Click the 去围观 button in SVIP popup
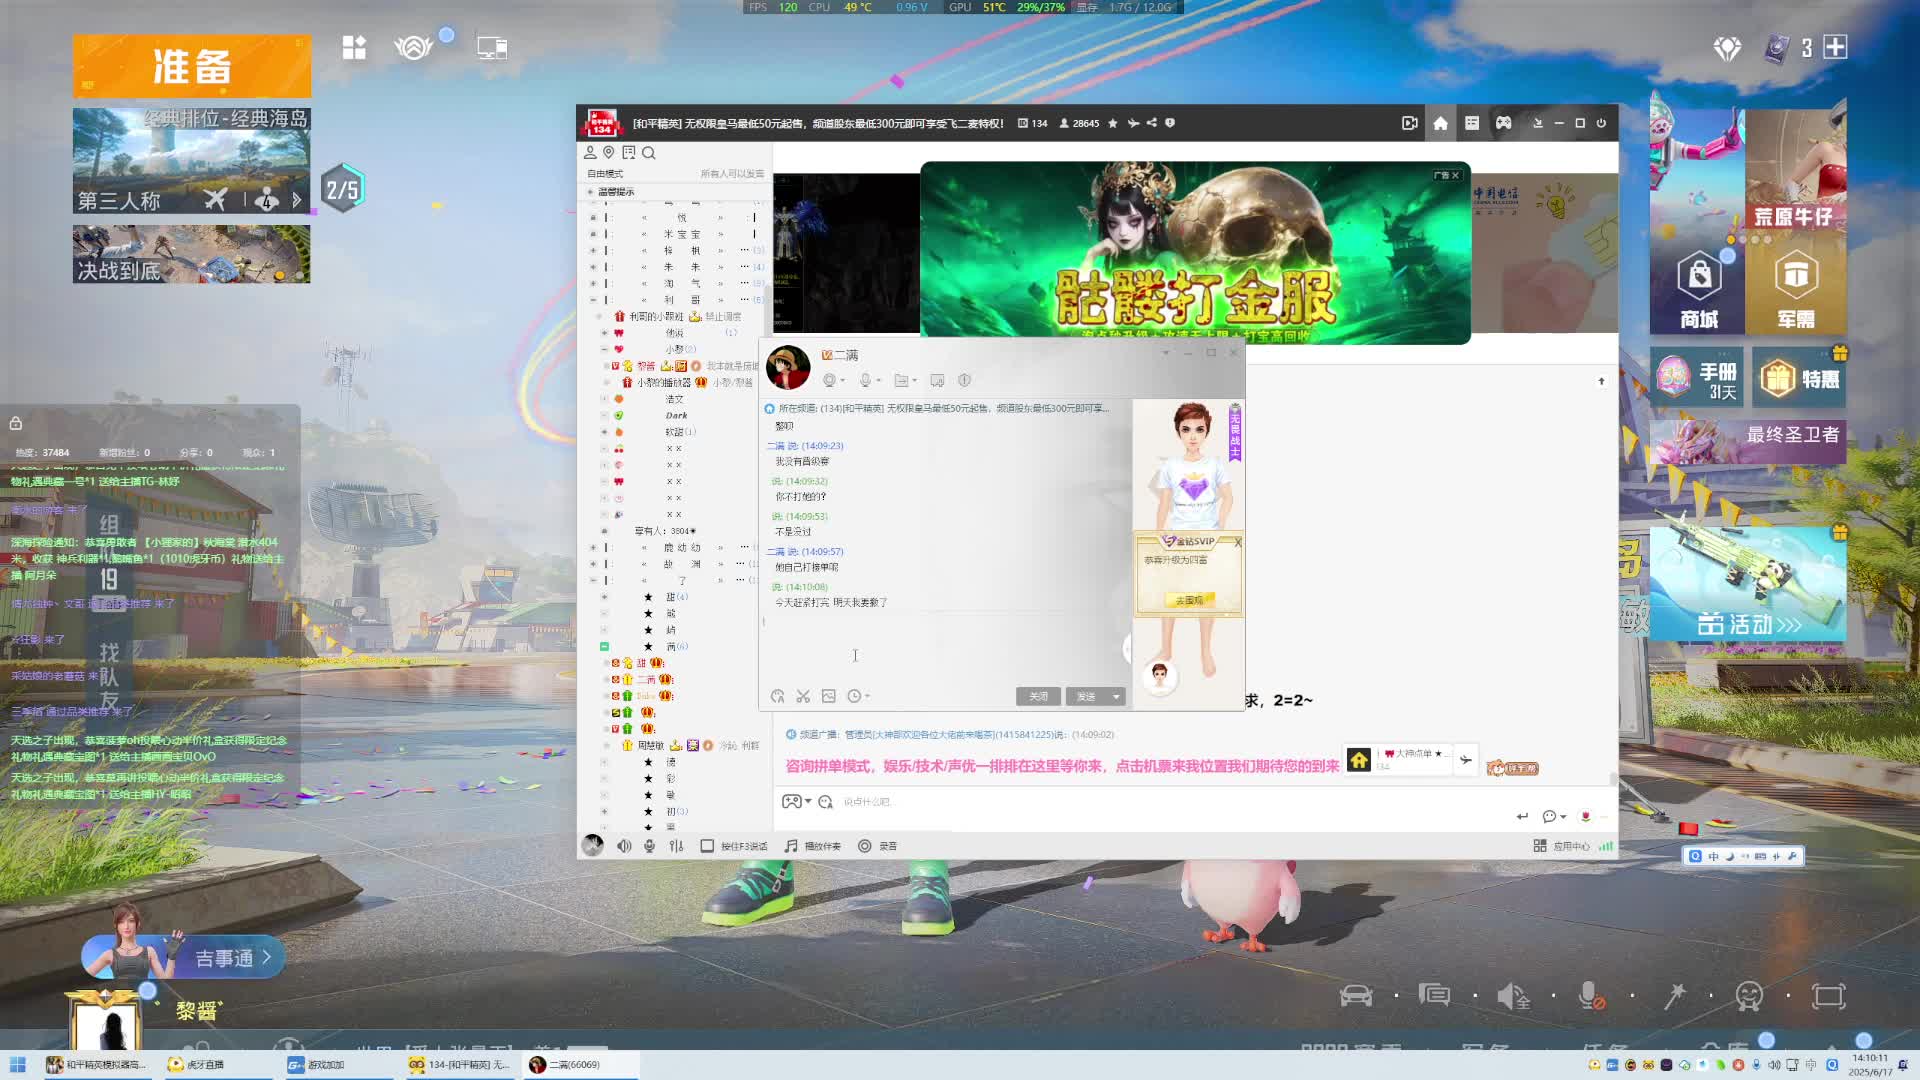The image size is (1920, 1080). point(1189,600)
